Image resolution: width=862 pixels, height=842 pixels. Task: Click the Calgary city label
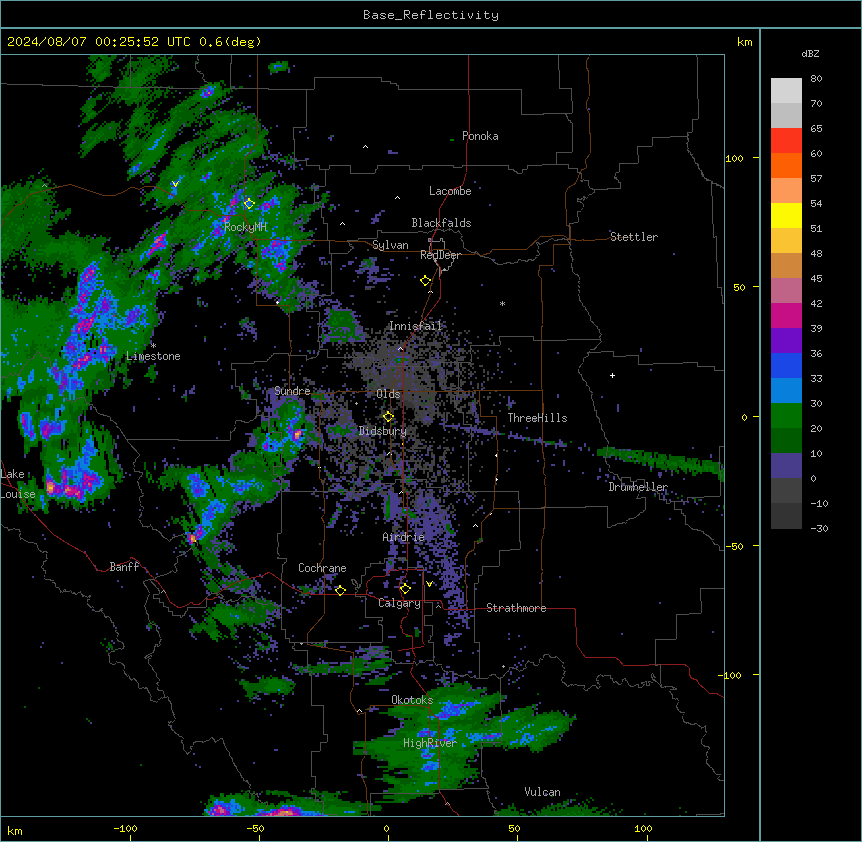coord(399,603)
